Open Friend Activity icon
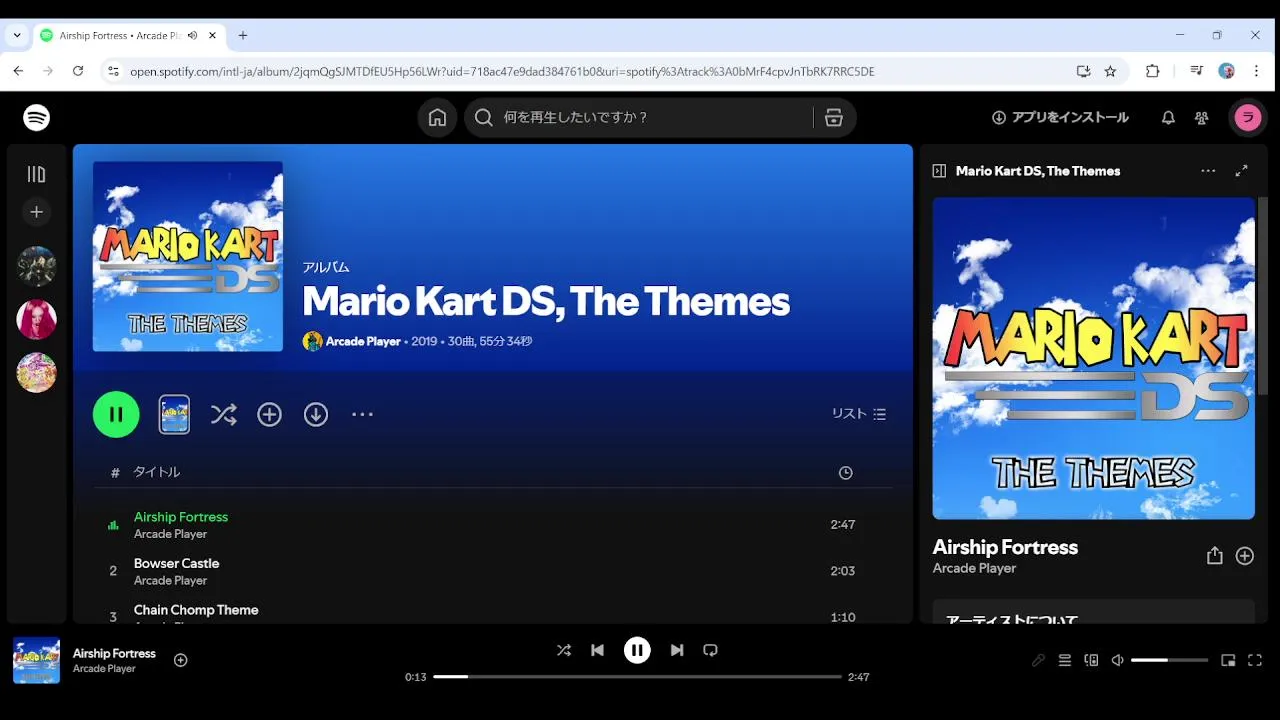The width and height of the screenshot is (1280, 720). (1202, 117)
